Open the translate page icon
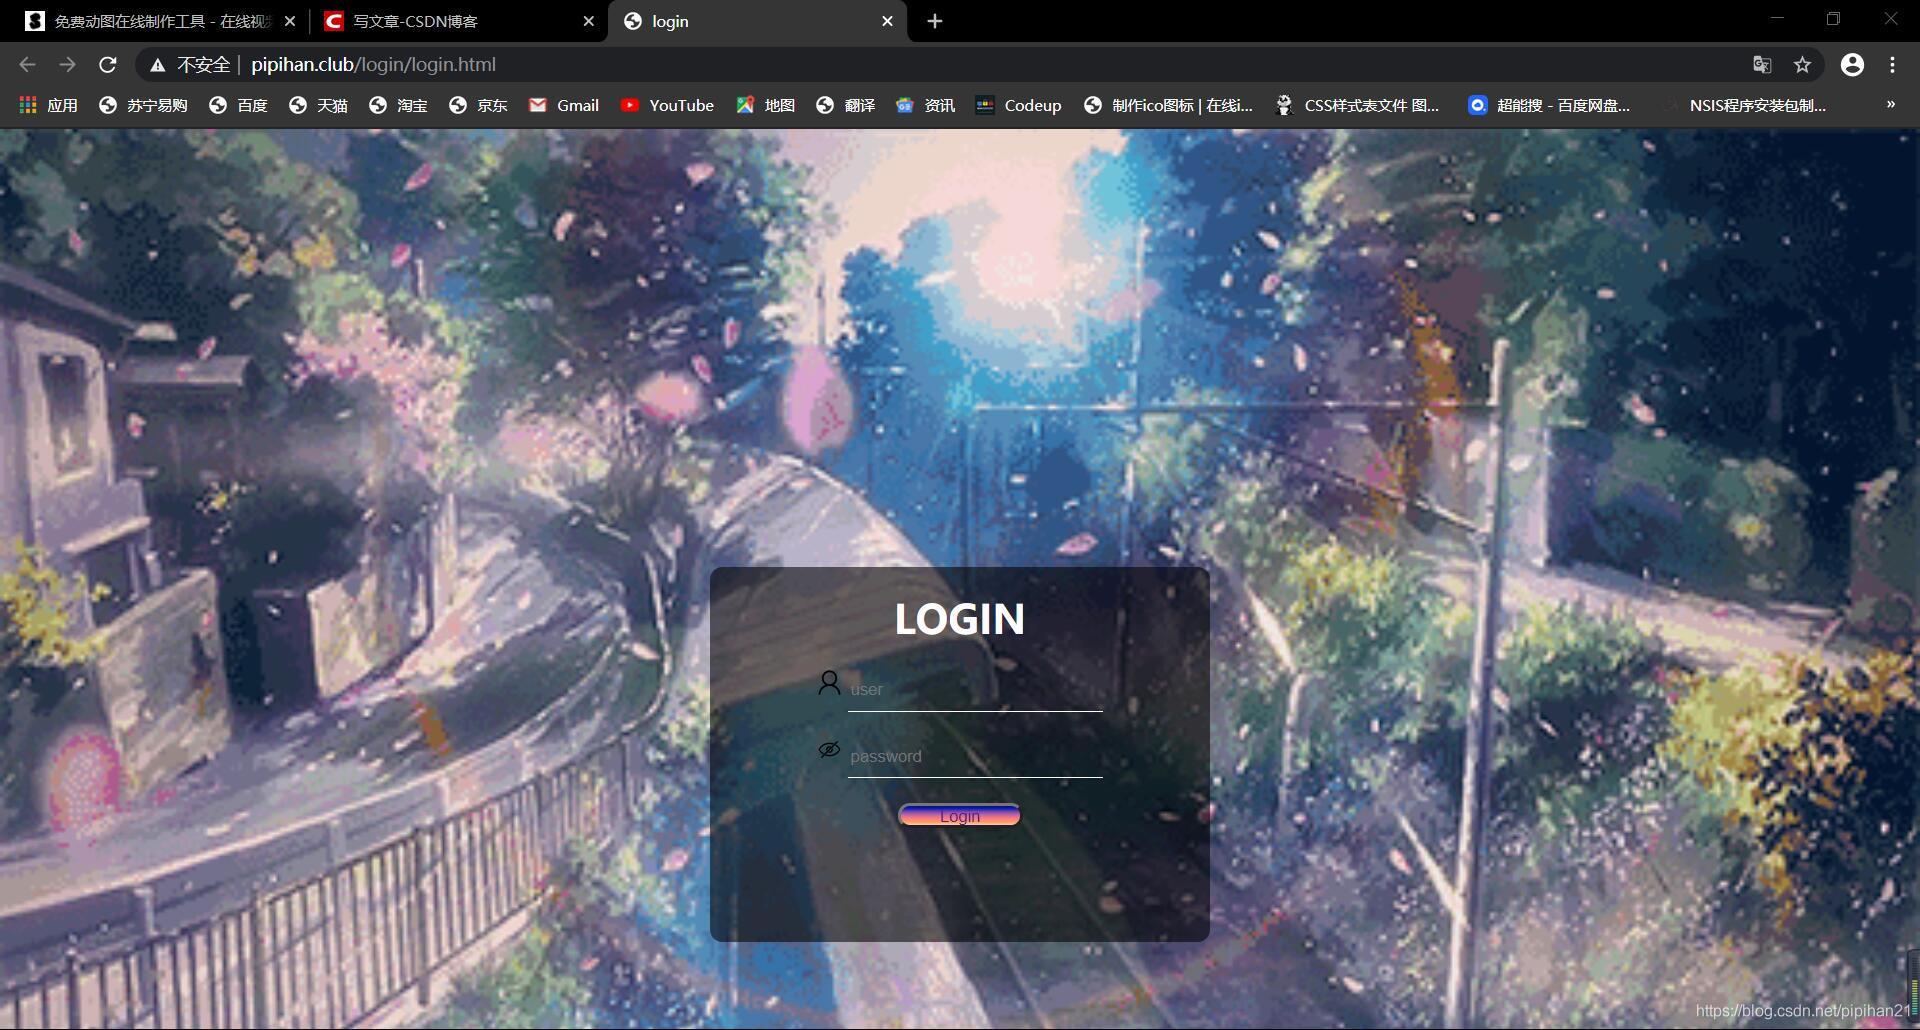 click(1762, 65)
